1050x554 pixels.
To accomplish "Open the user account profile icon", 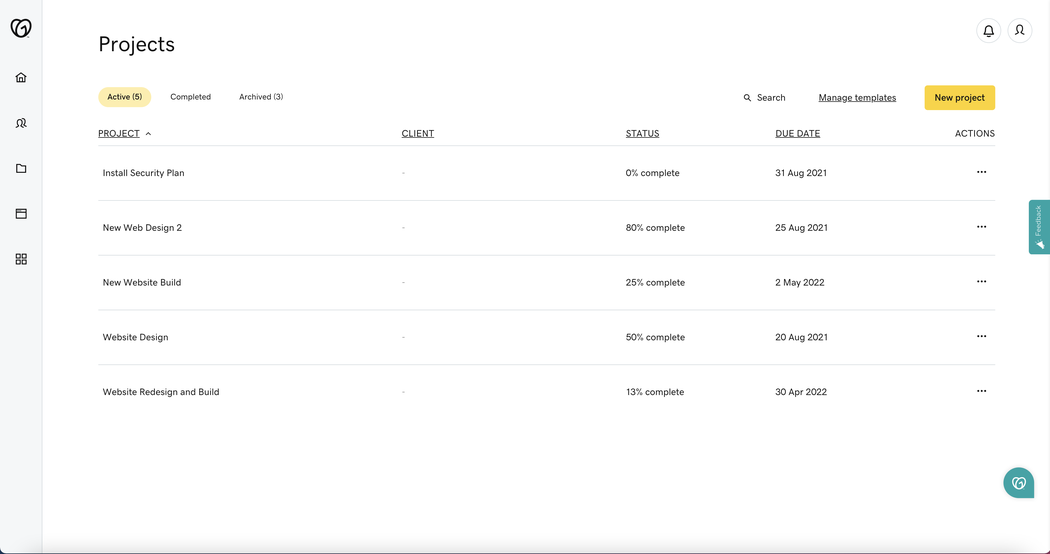I will click(1019, 31).
